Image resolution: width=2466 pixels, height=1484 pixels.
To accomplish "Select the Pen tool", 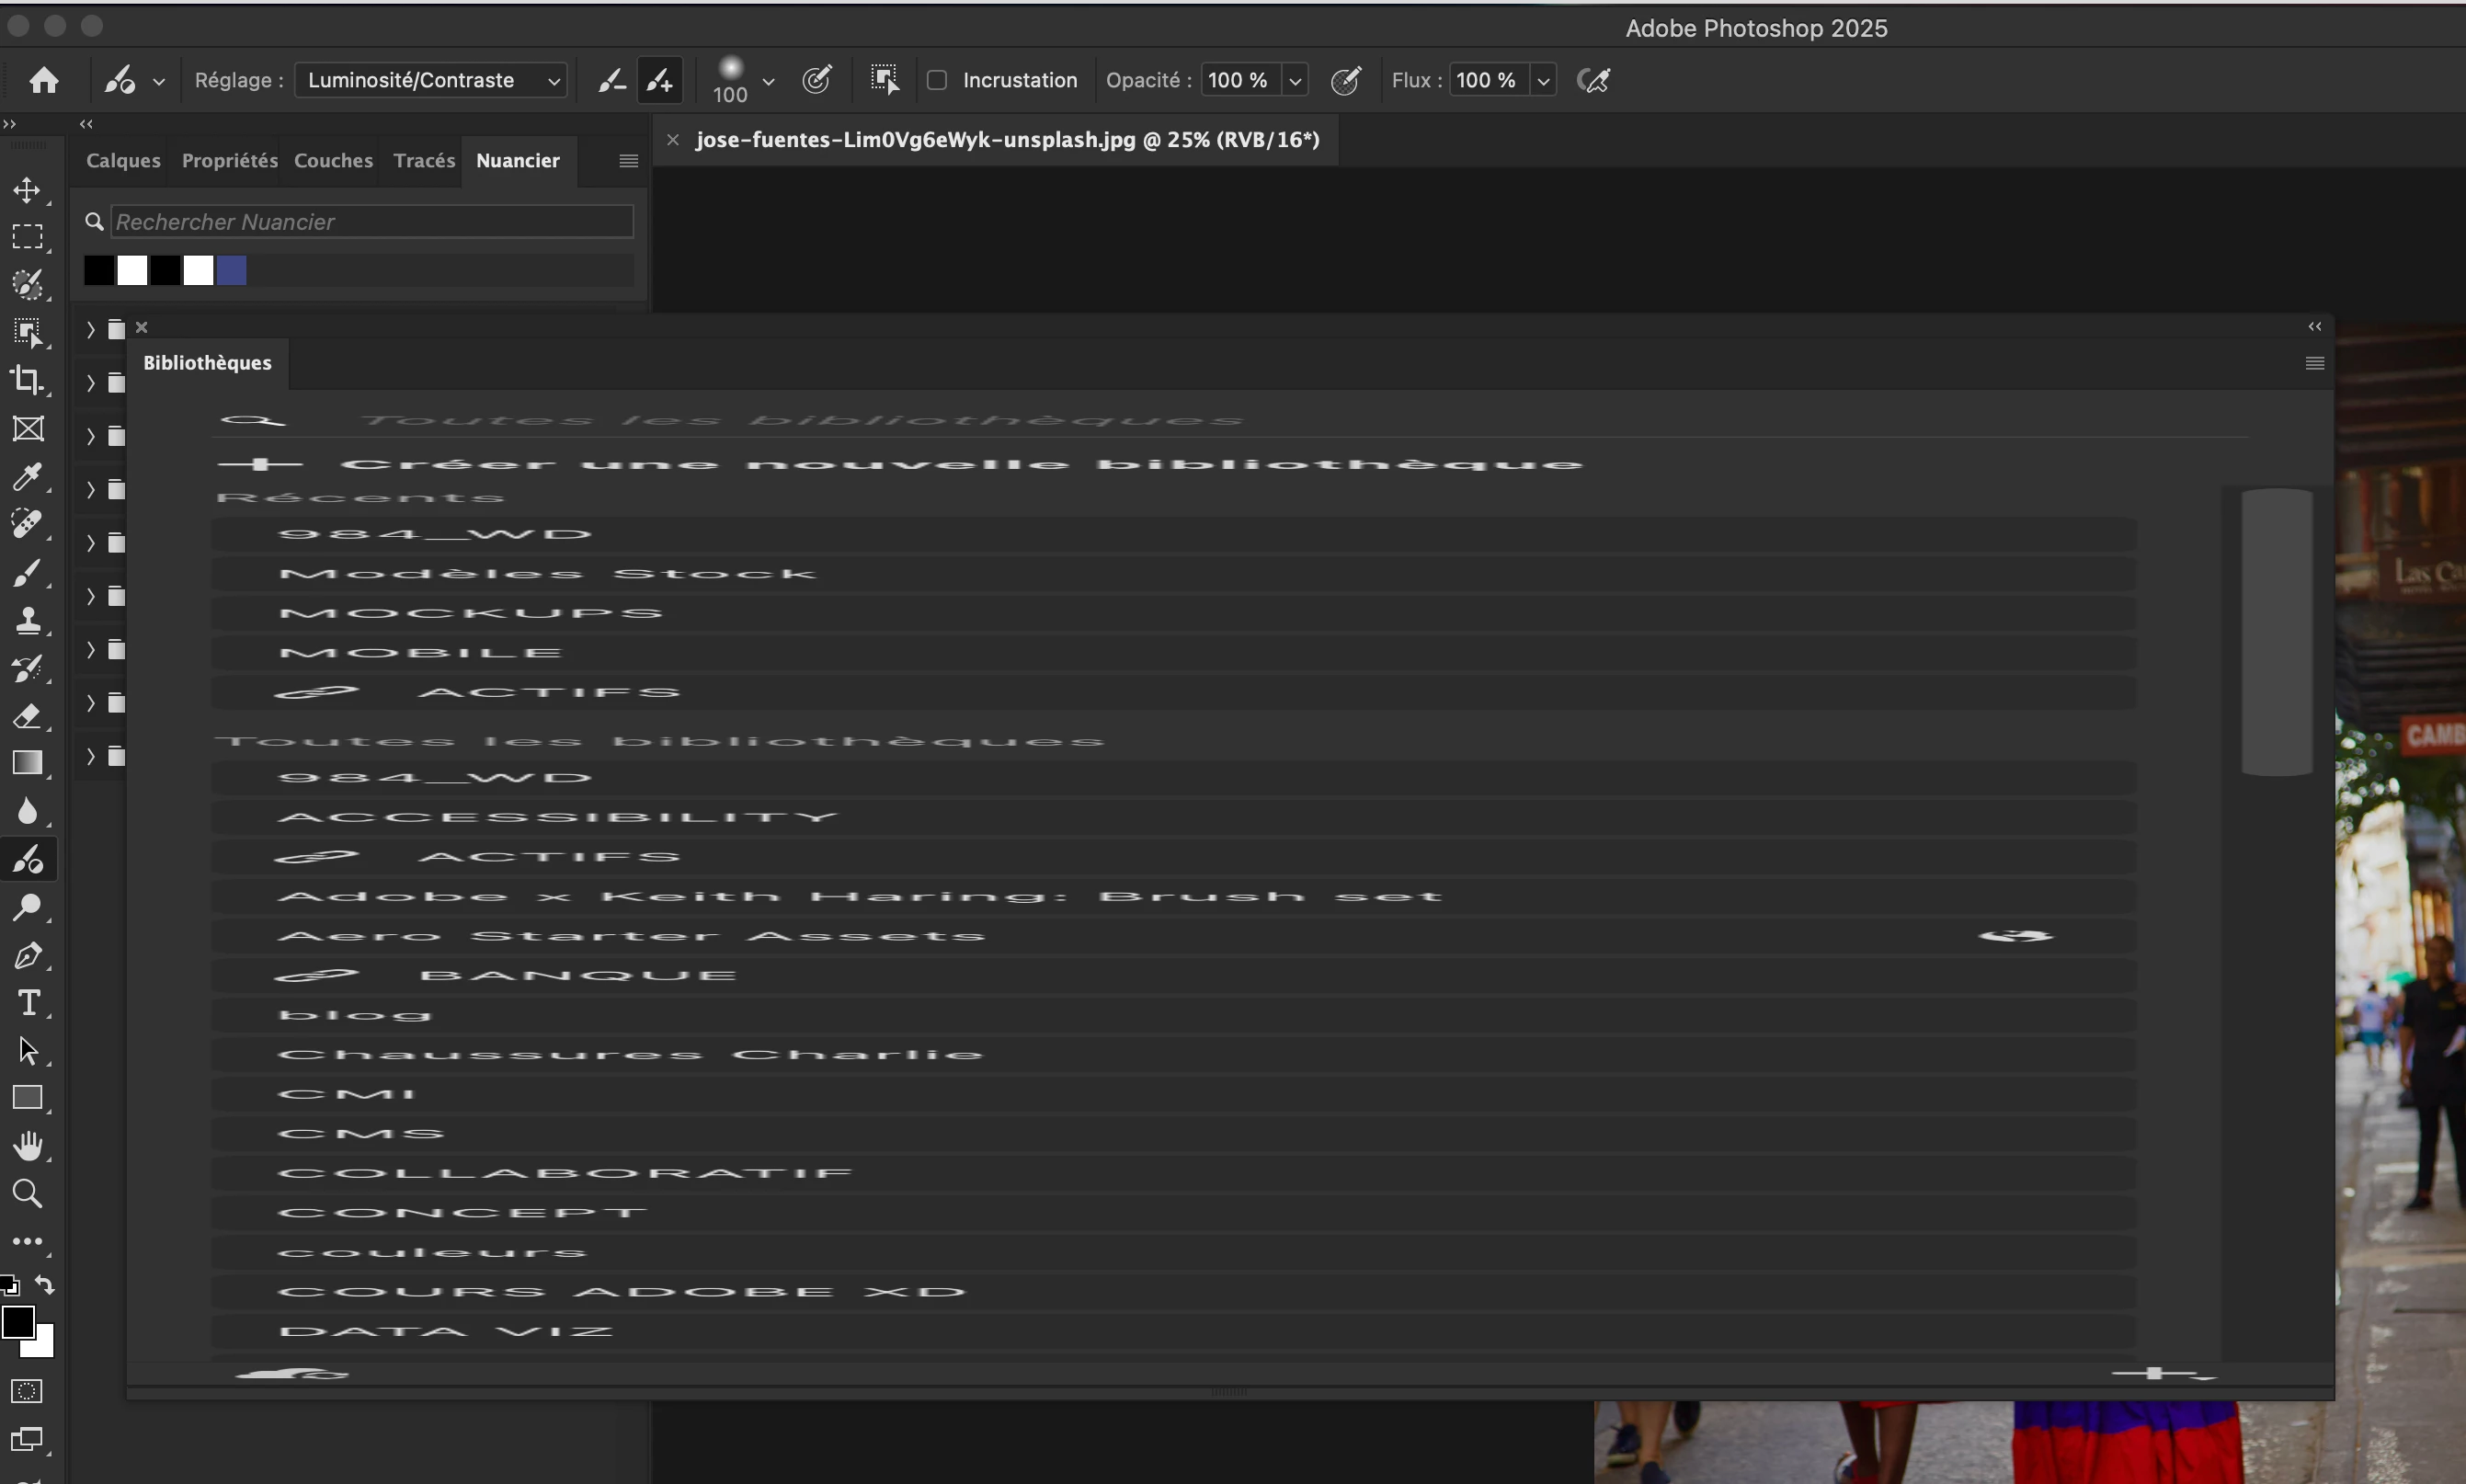I will pyautogui.click(x=27, y=955).
